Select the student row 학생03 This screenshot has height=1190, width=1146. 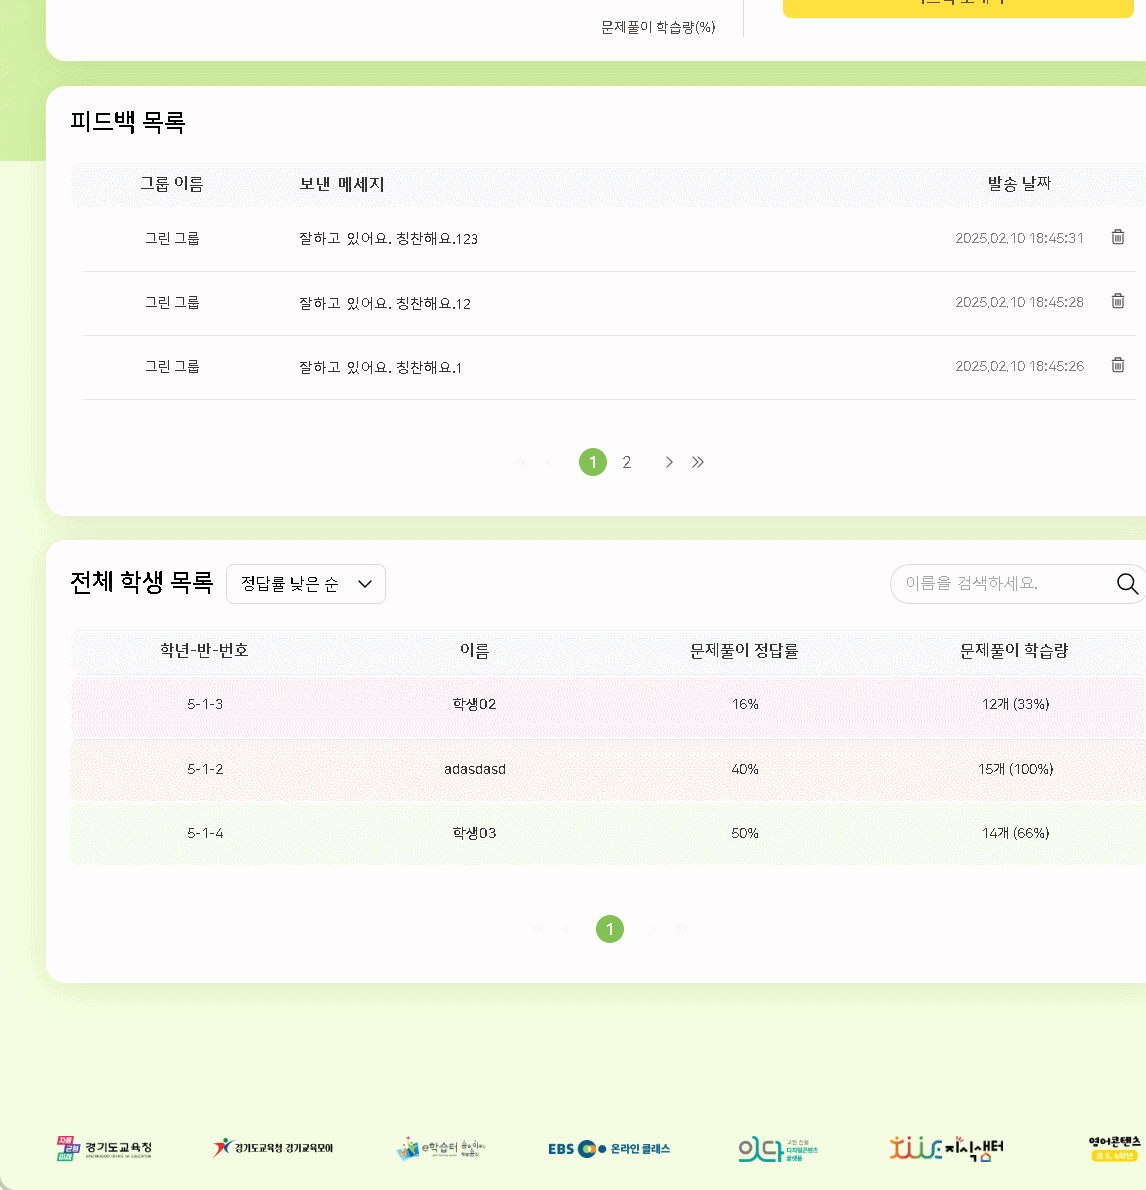point(474,833)
